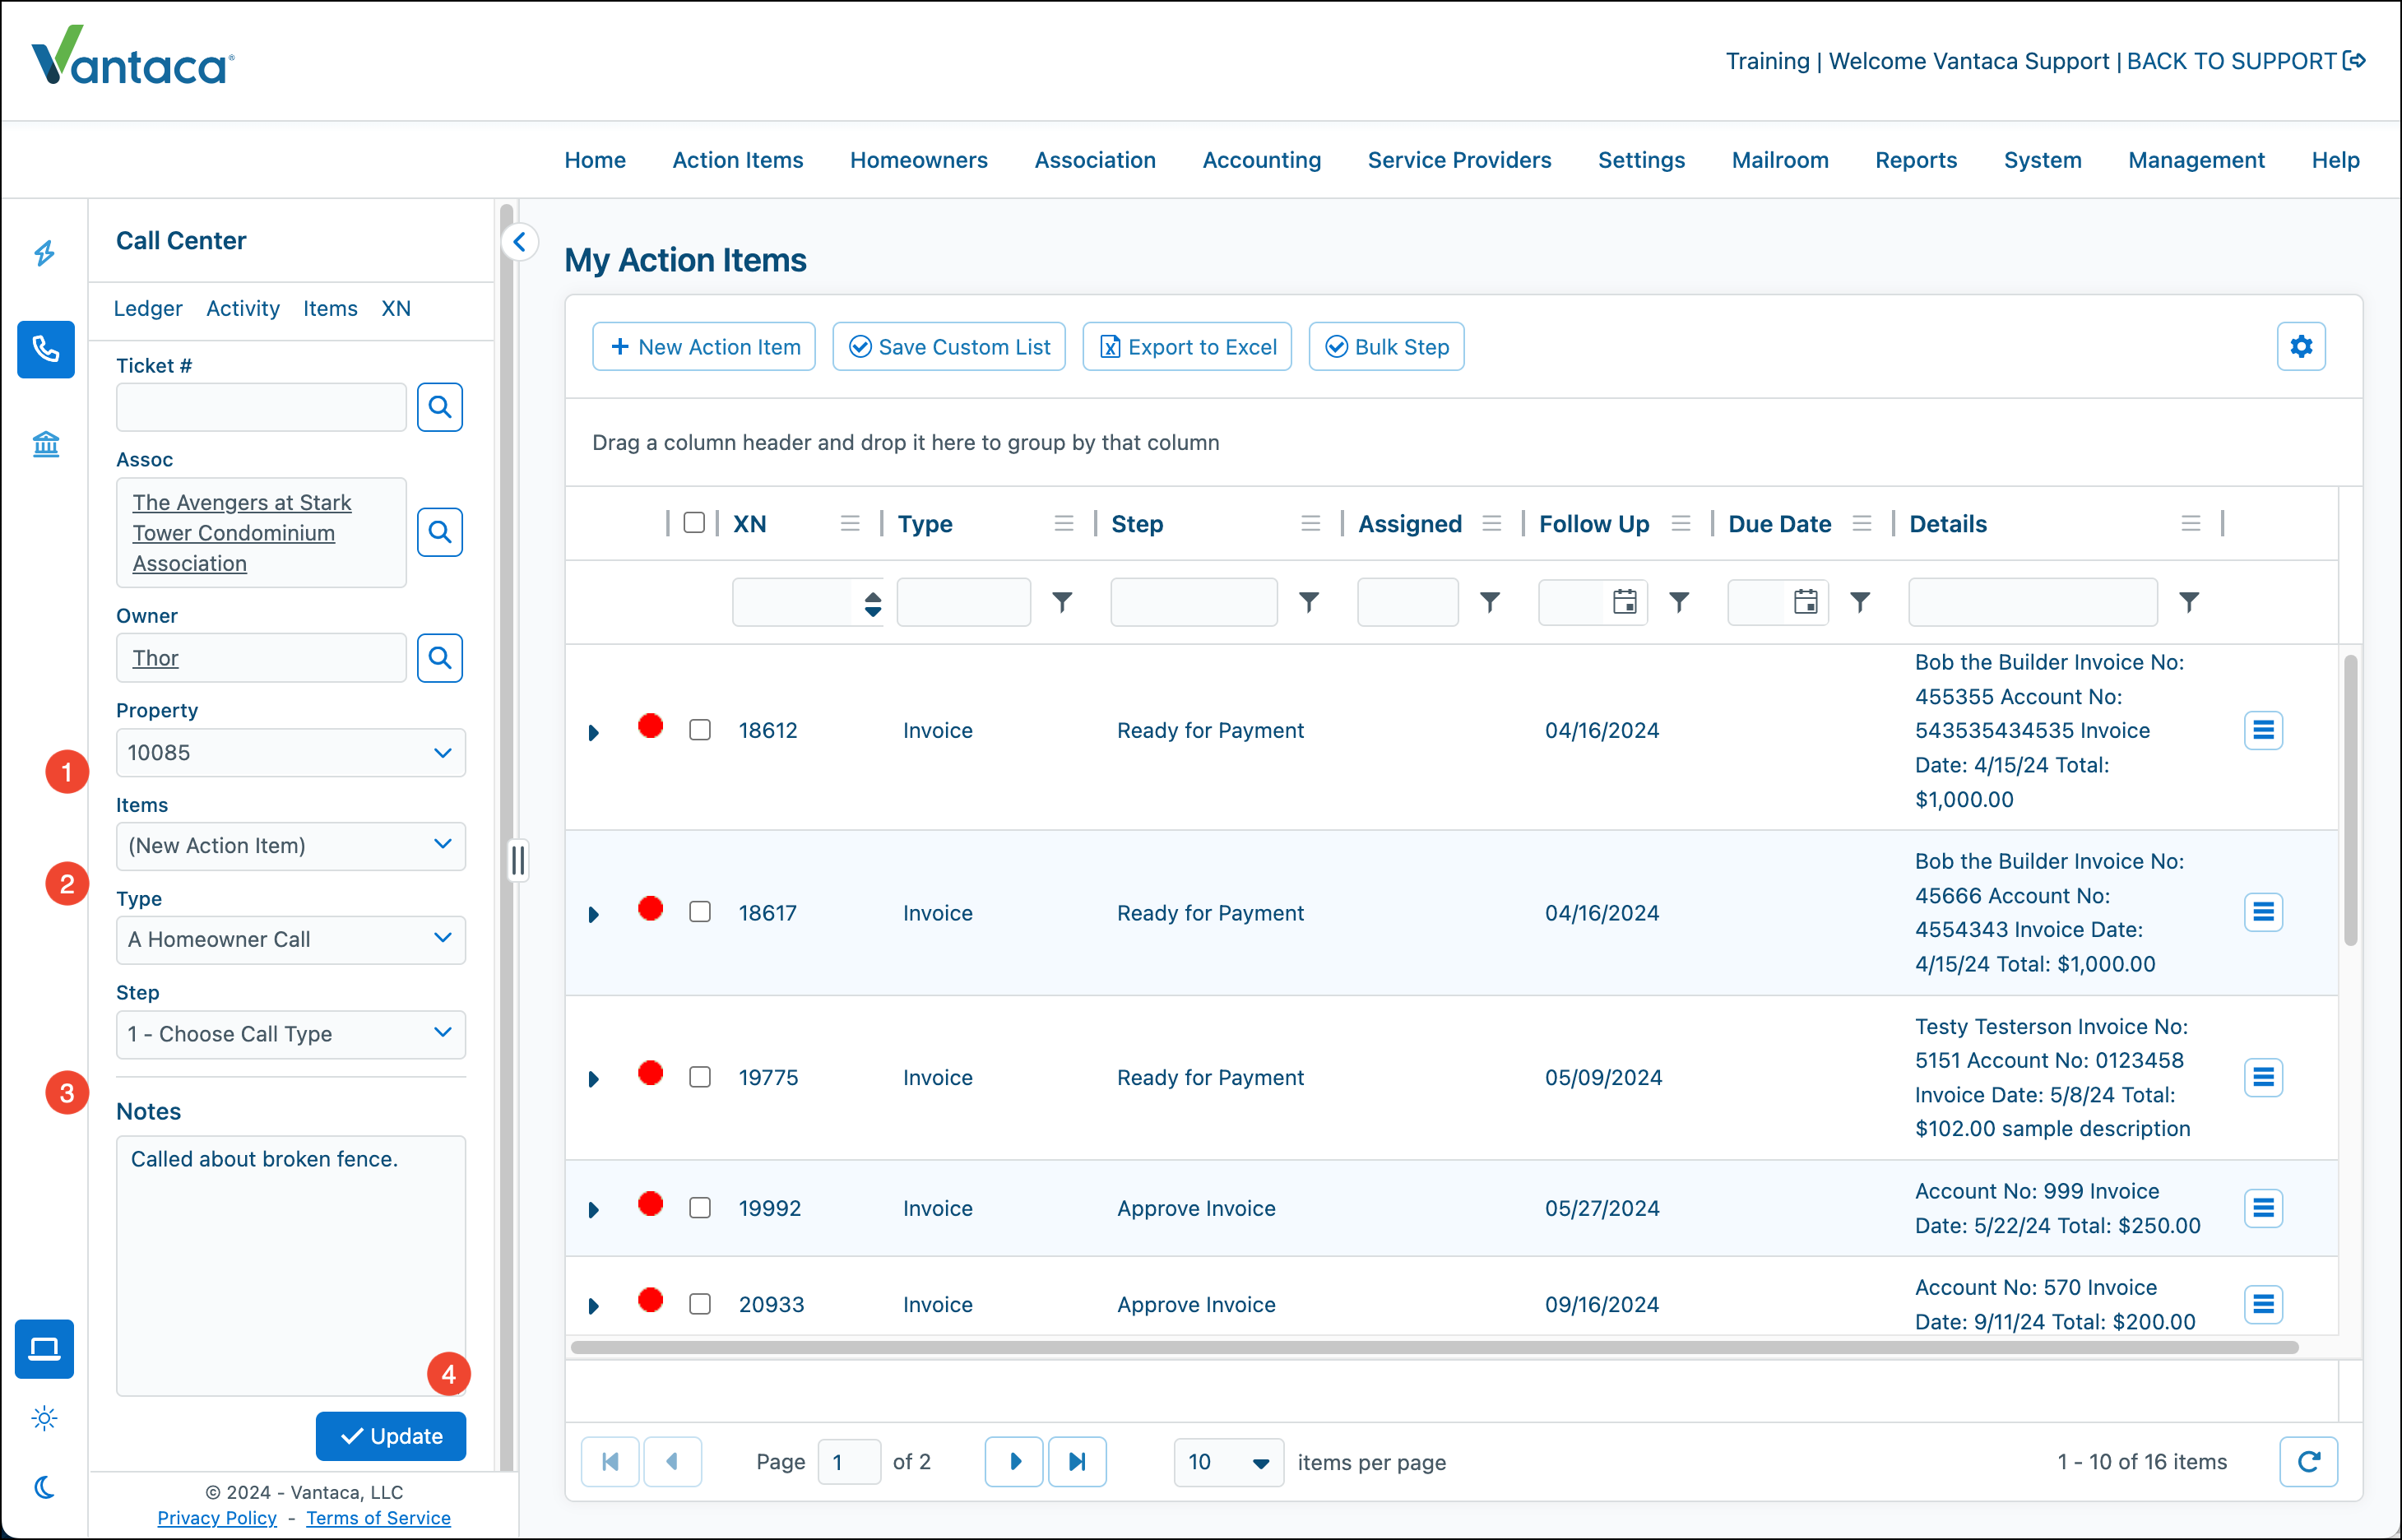Open the Property dropdown showing 10085
The image size is (2402, 1540).
[291, 753]
